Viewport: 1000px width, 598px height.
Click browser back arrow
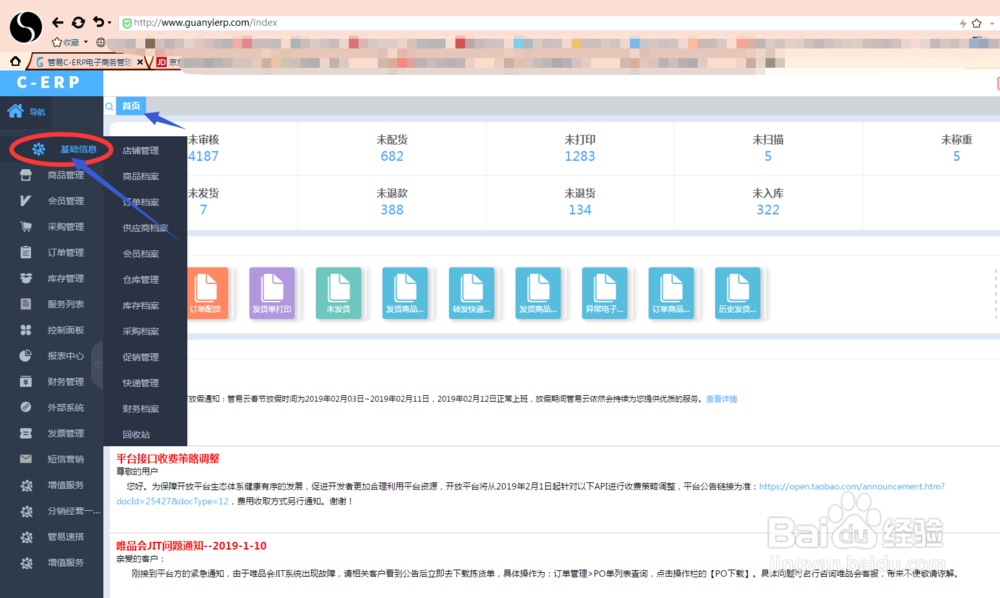58,22
